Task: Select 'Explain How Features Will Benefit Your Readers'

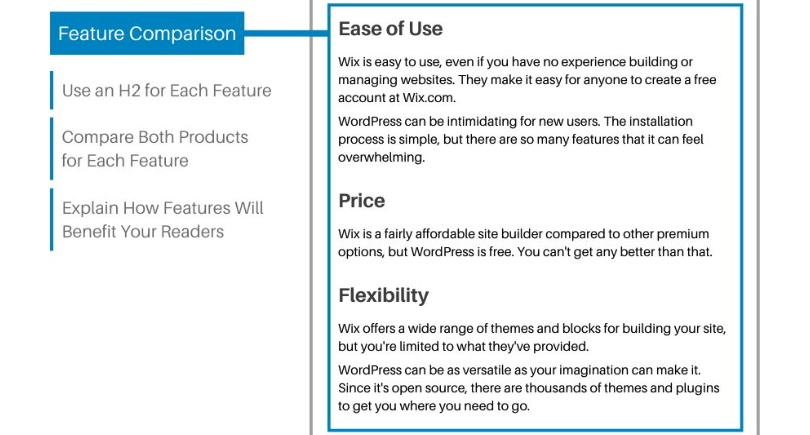Action: 163,220
